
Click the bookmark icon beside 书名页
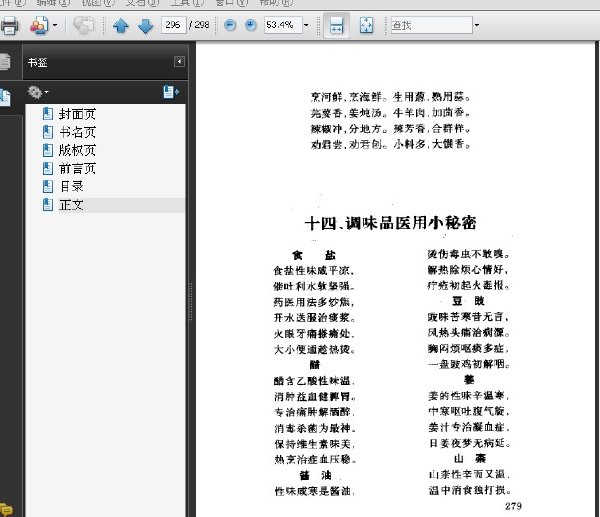tap(48, 132)
